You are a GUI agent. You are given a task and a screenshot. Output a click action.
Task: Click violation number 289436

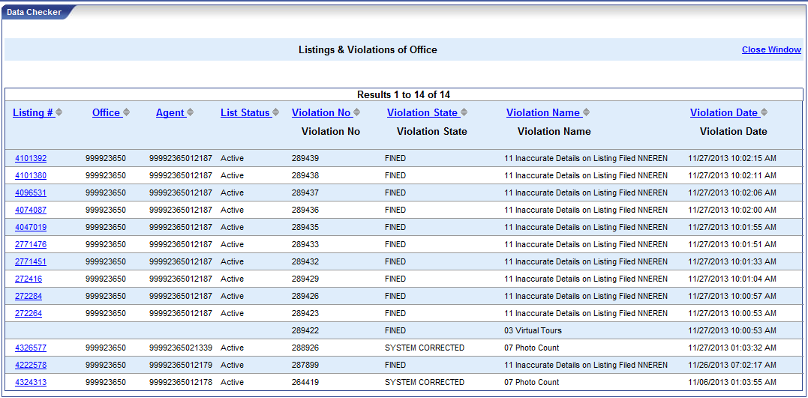(x=305, y=210)
